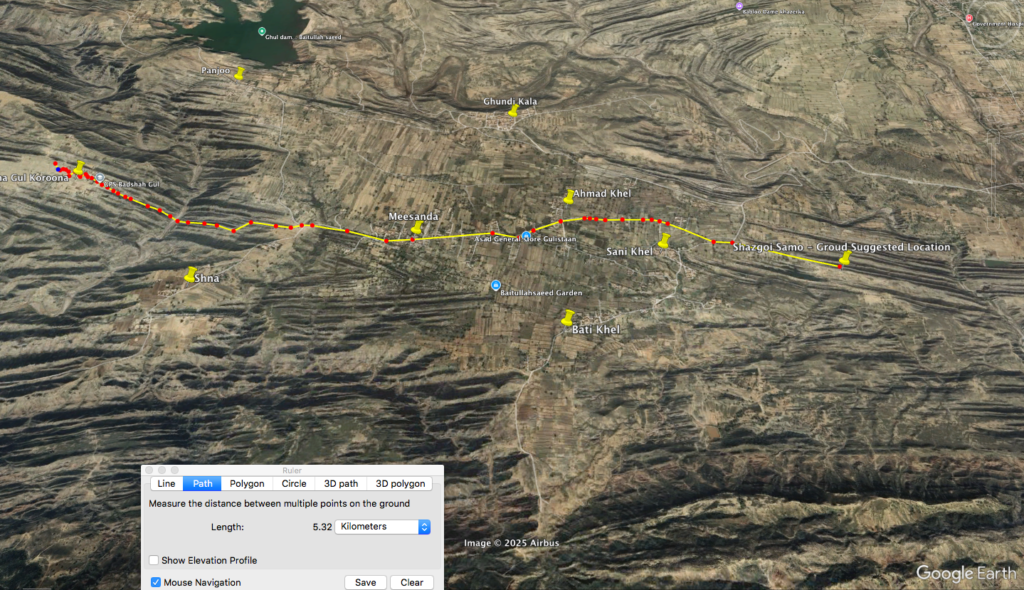Select the Path tab in Ruler
Screen dimensions: 1024x590
(x=202, y=483)
